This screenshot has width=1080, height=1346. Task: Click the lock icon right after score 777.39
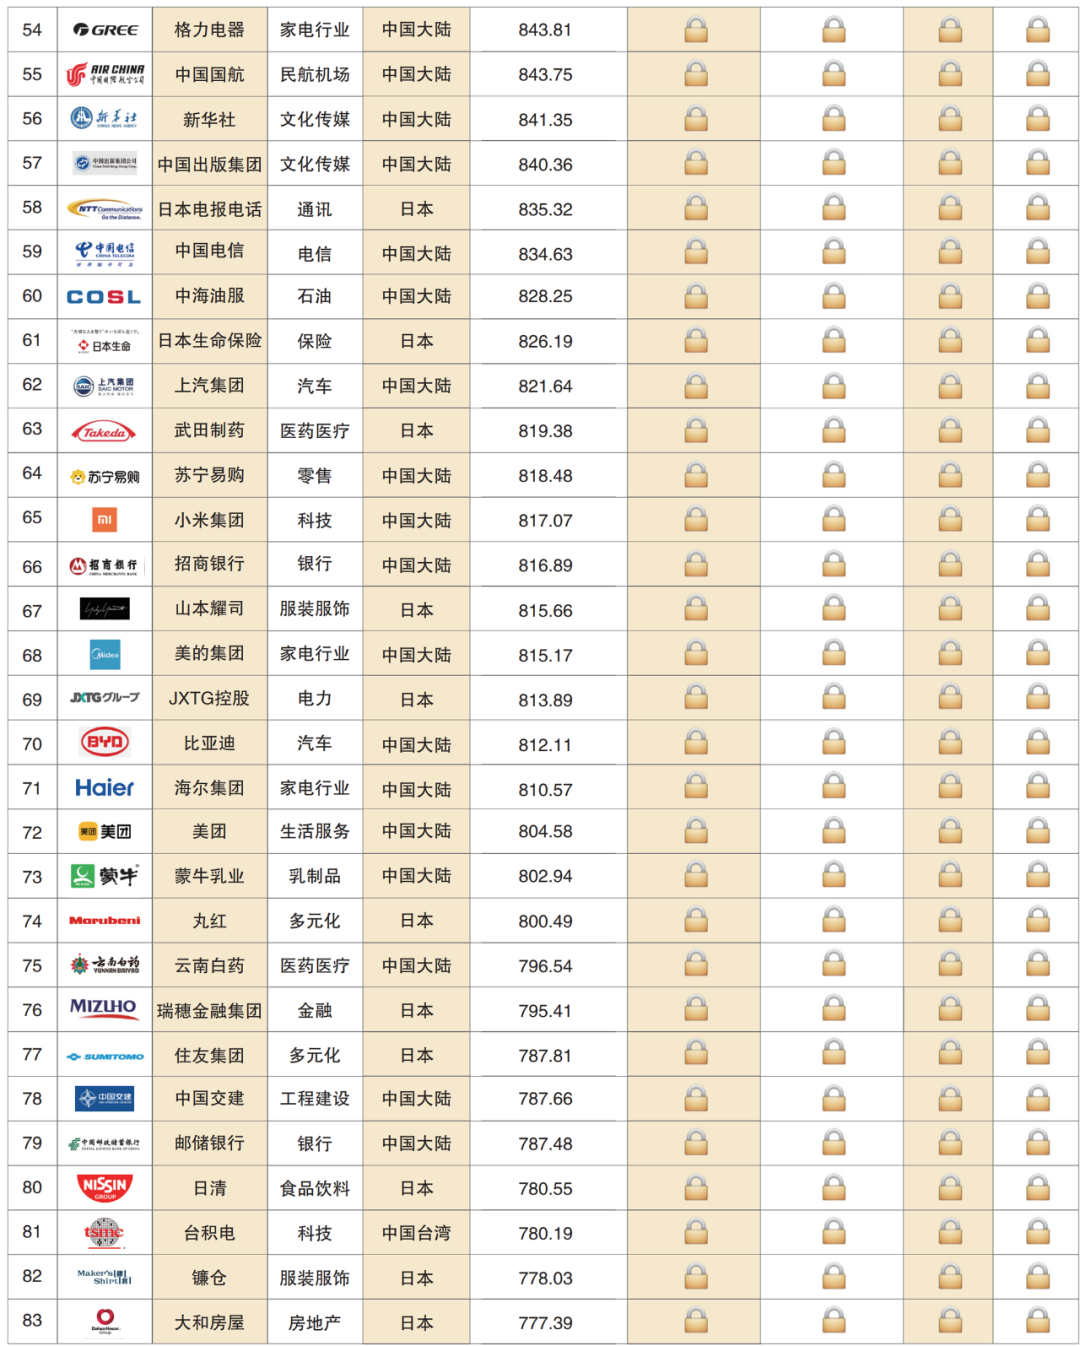[696, 1322]
